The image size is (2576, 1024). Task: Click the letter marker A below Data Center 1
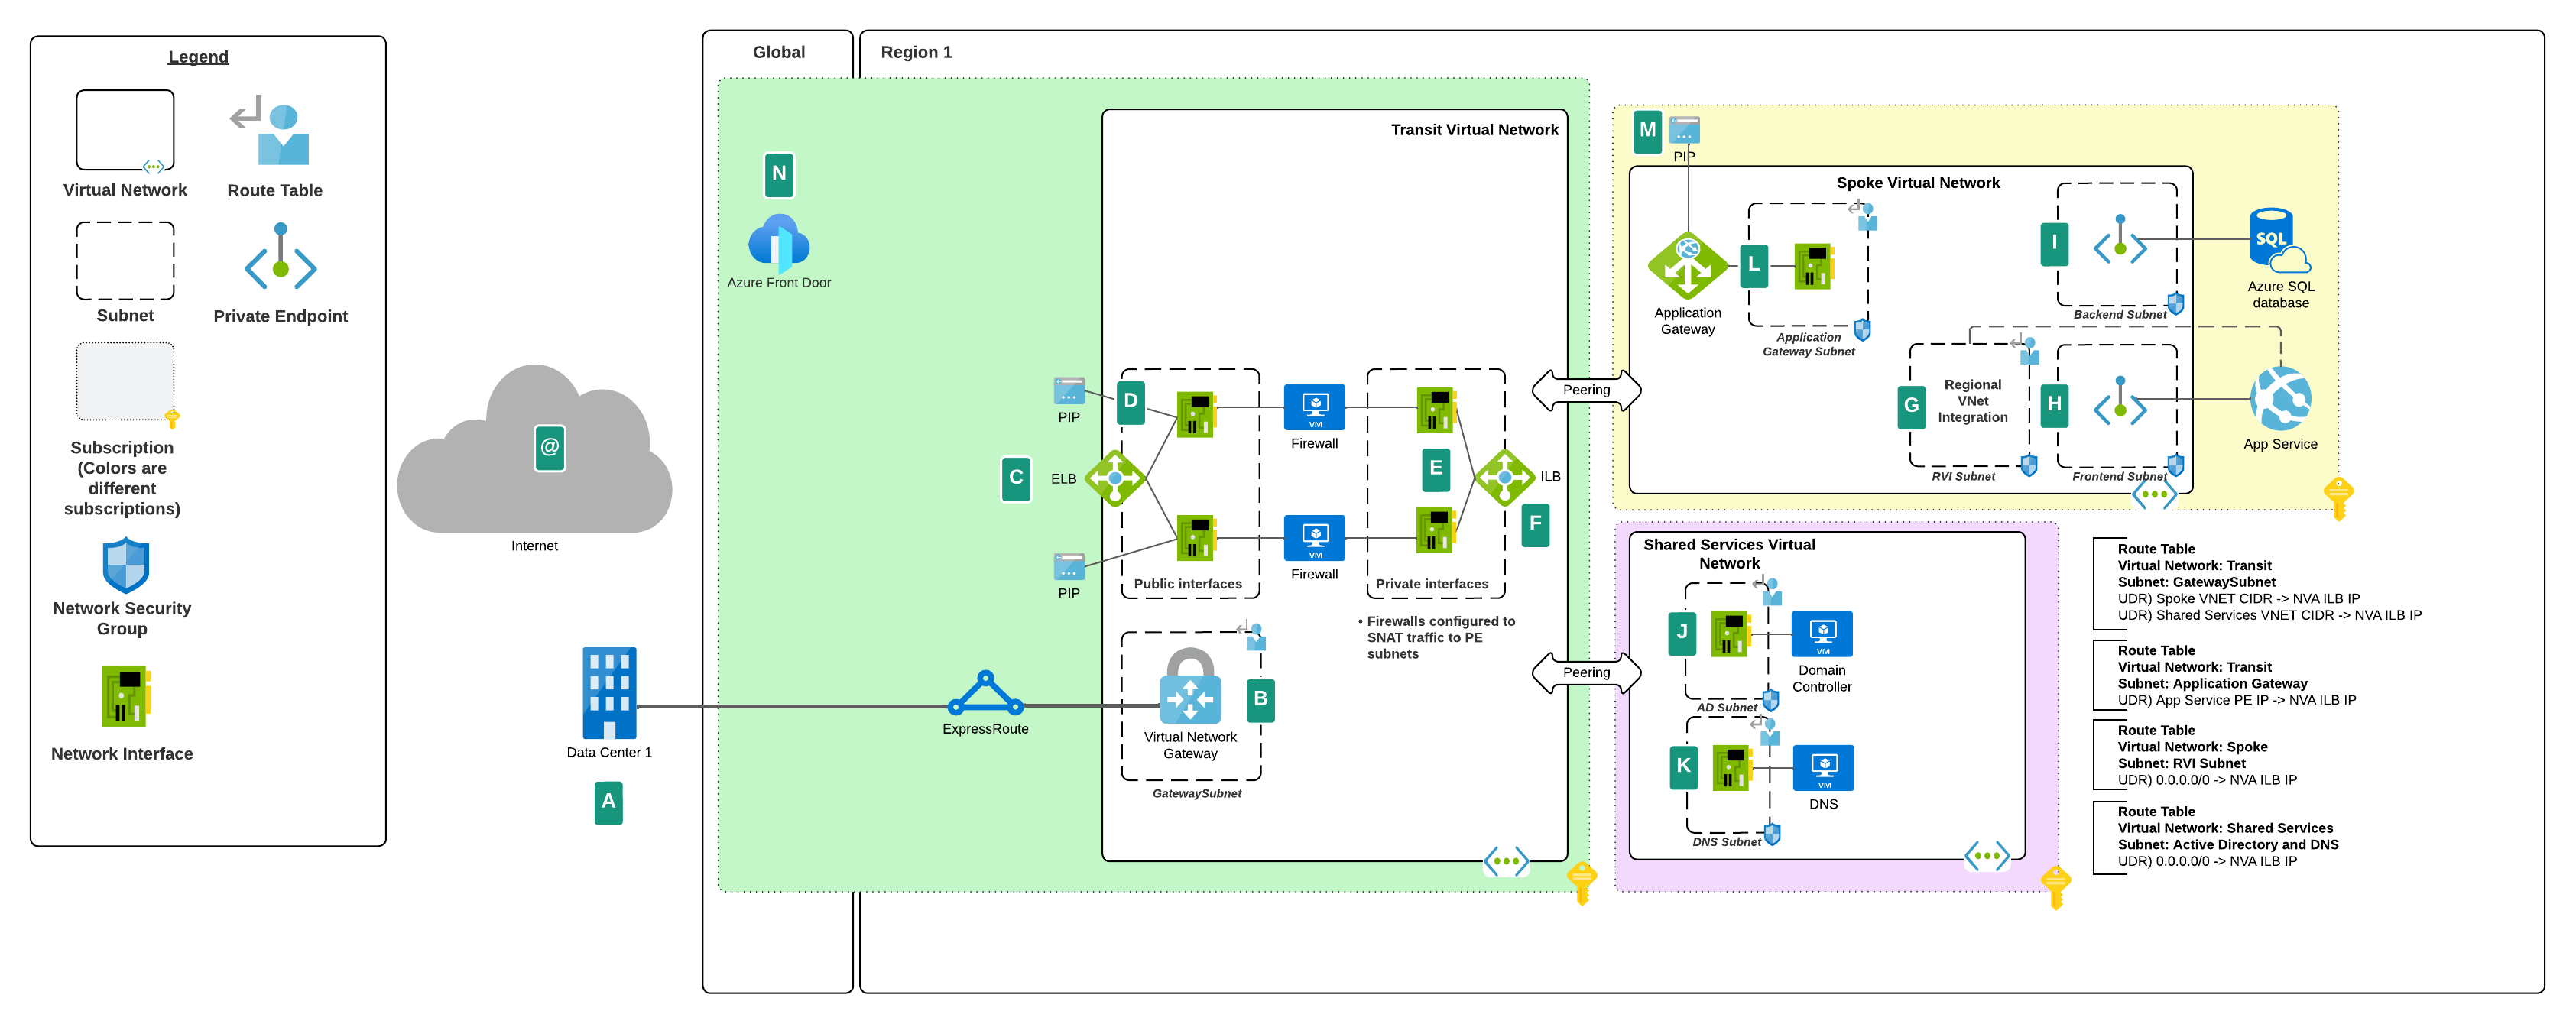click(x=608, y=802)
